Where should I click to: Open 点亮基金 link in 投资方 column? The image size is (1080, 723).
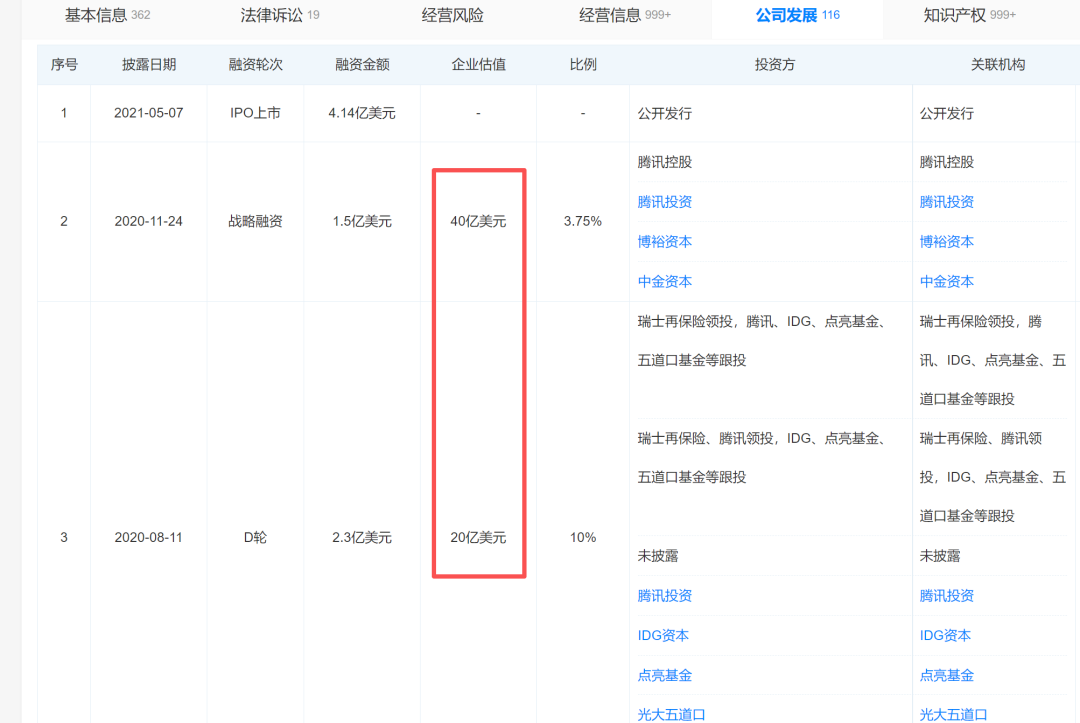pos(665,675)
